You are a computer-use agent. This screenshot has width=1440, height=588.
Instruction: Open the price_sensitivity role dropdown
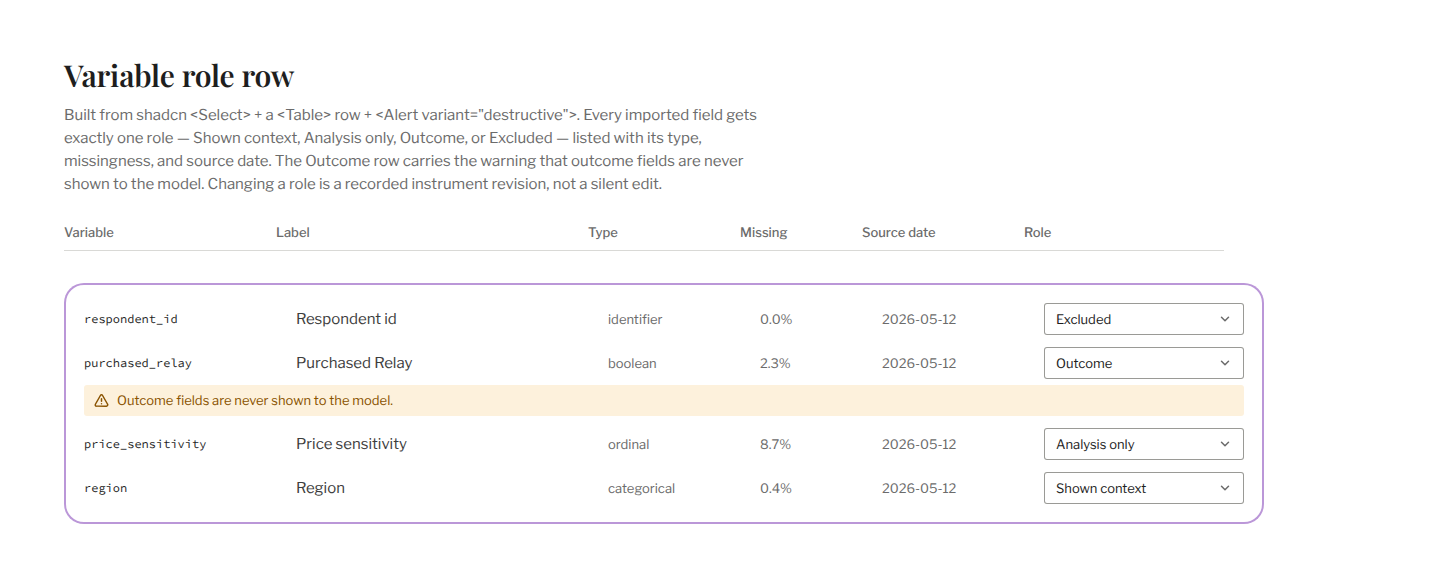(x=1143, y=444)
